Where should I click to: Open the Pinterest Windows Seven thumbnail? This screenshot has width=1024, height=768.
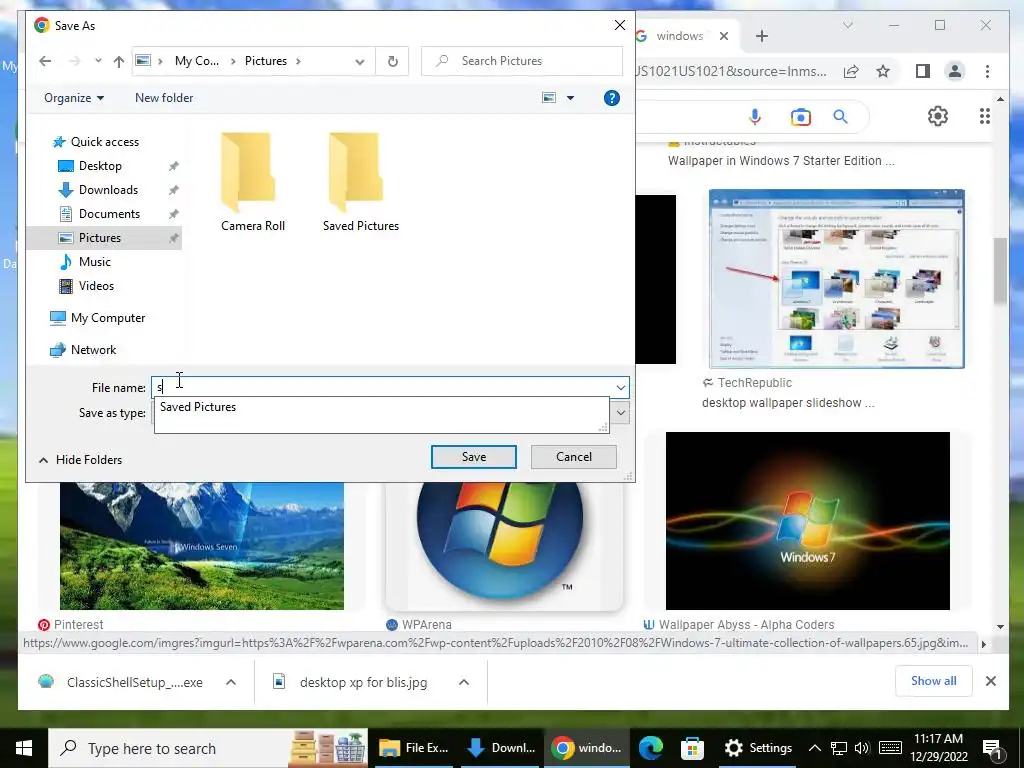202,546
